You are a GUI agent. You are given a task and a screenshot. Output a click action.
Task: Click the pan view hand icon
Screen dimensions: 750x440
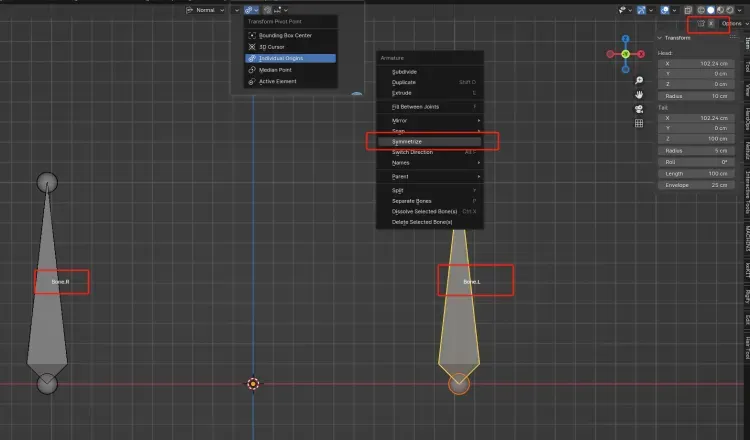click(x=639, y=95)
